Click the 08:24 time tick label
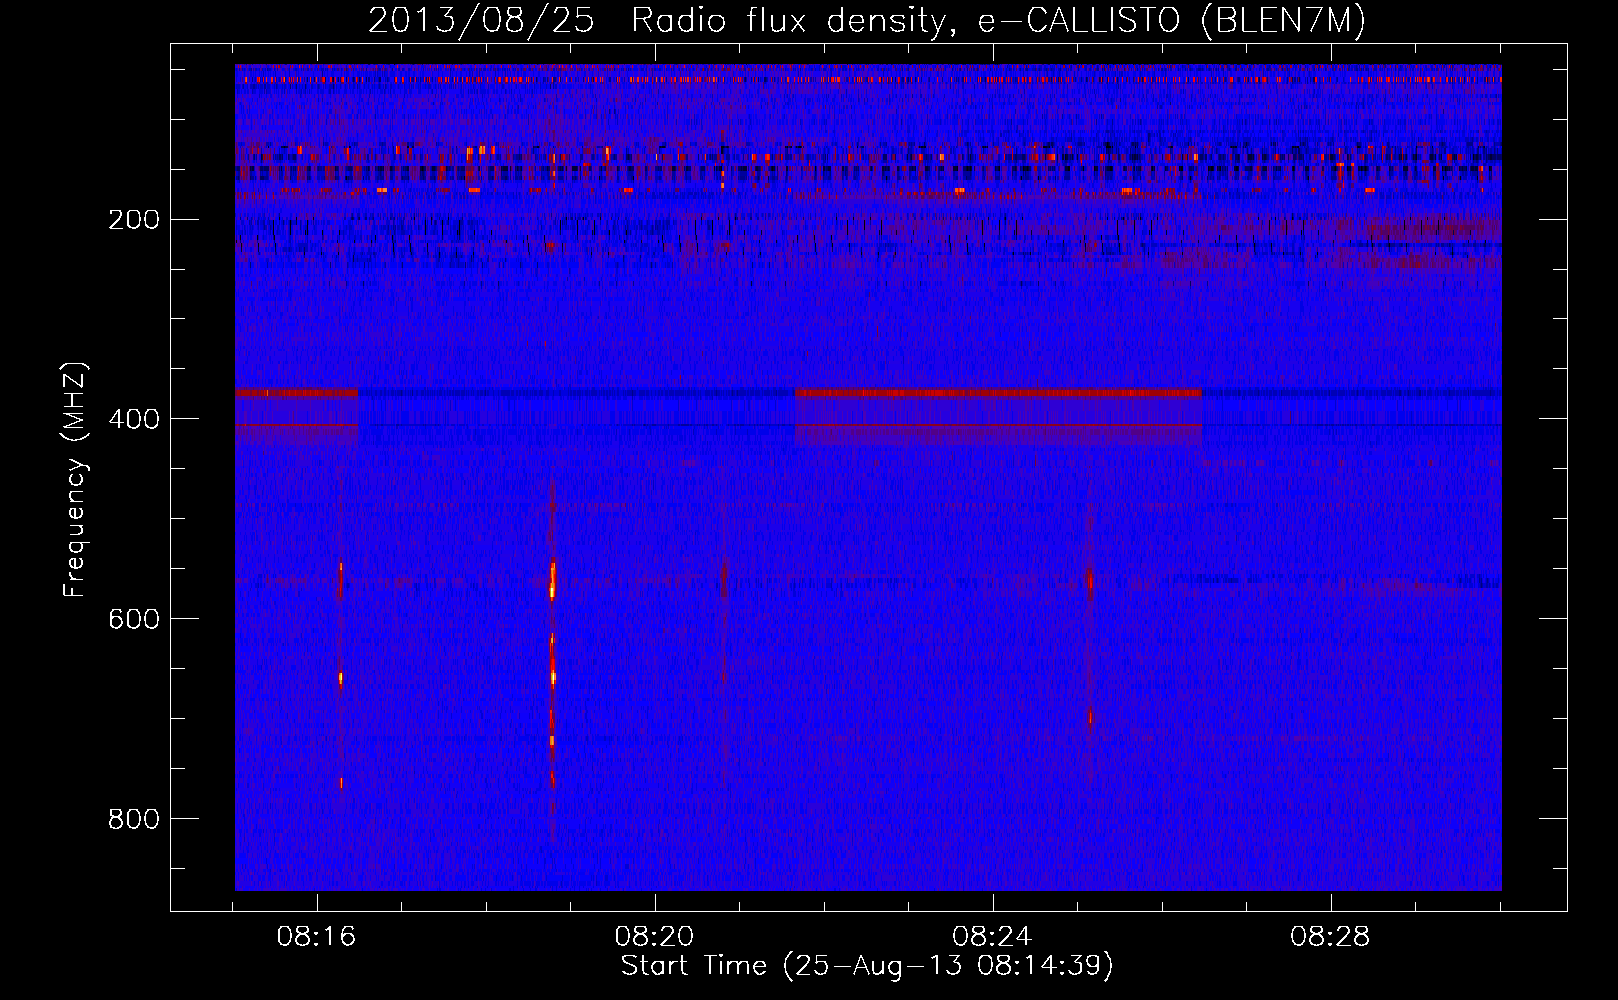1618x1000 pixels. pyautogui.click(x=992, y=937)
